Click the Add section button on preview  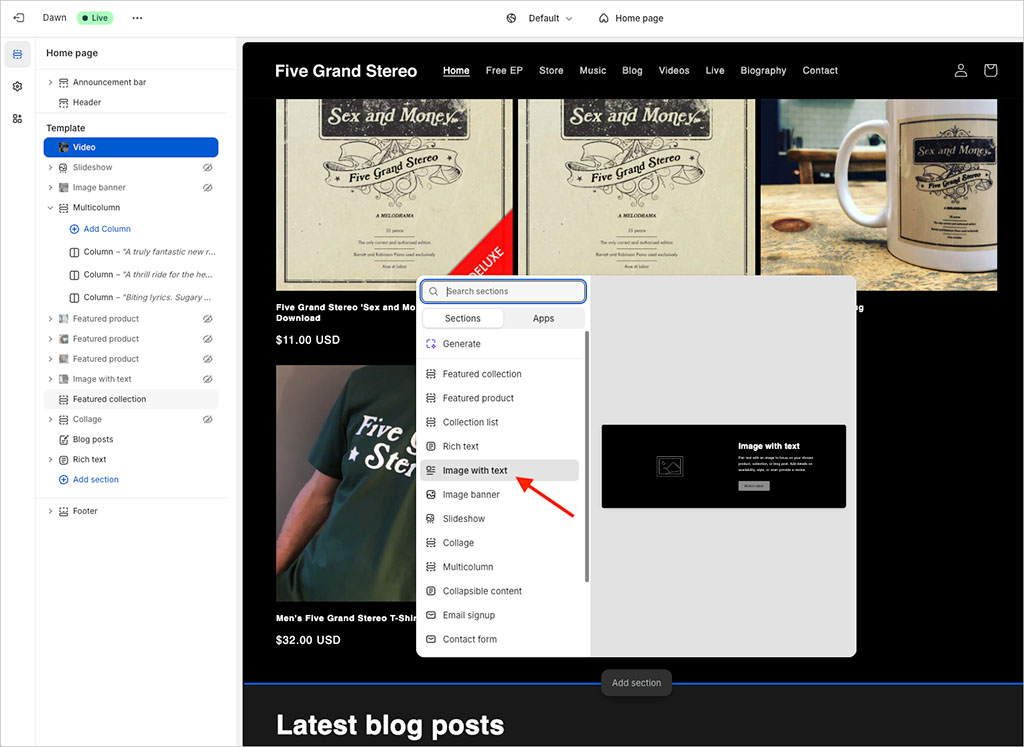pyautogui.click(x=636, y=683)
